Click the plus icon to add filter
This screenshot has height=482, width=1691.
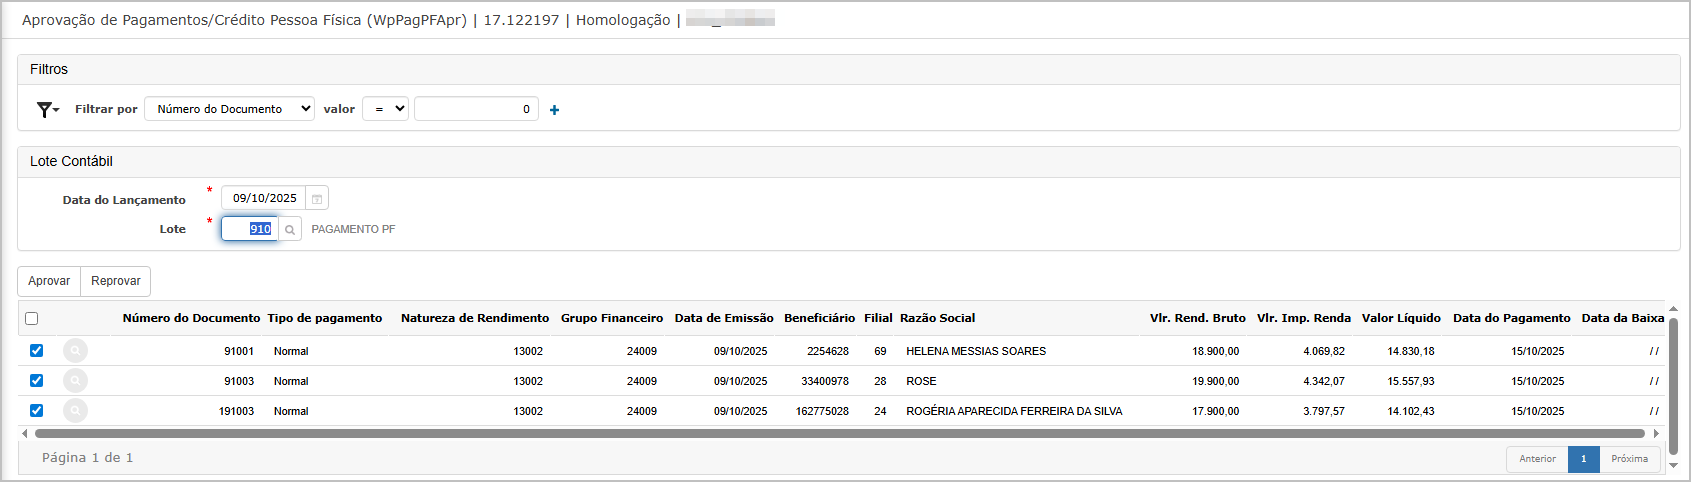pos(554,110)
